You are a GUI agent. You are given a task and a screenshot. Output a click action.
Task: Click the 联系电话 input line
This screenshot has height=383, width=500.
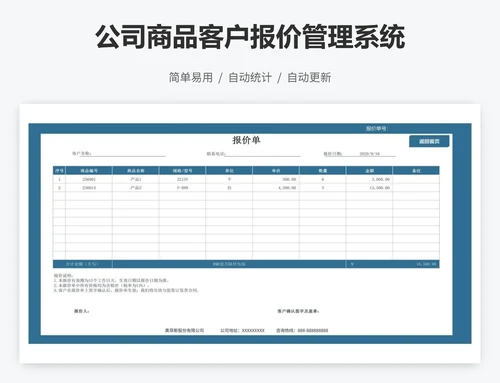[x=263, y=154]
